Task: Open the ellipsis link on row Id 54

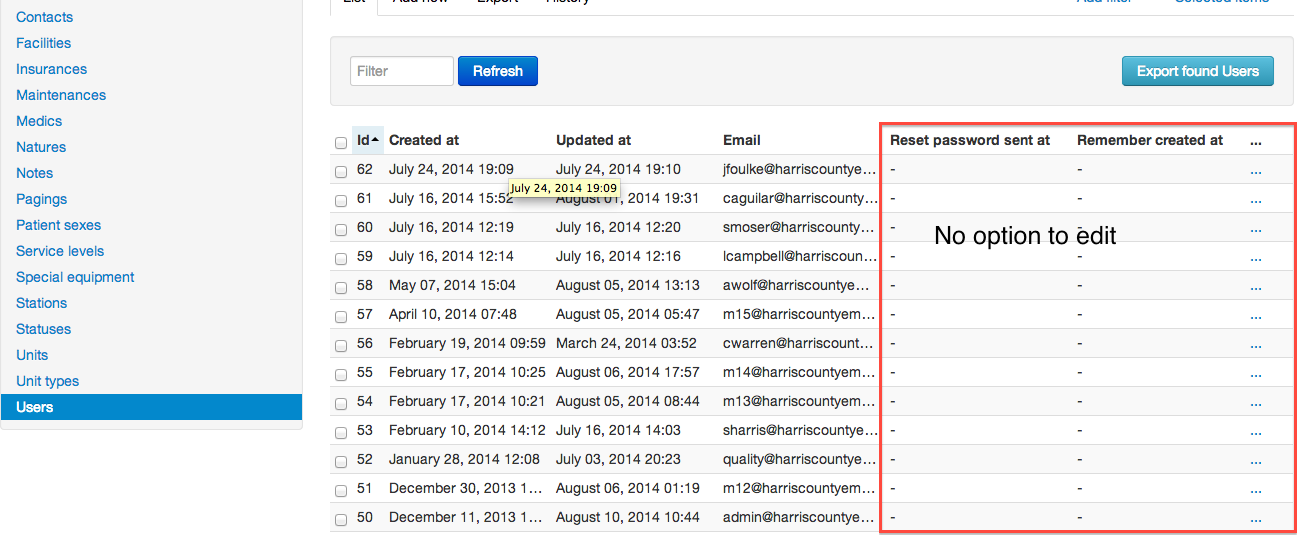Action: [1256, 402]
